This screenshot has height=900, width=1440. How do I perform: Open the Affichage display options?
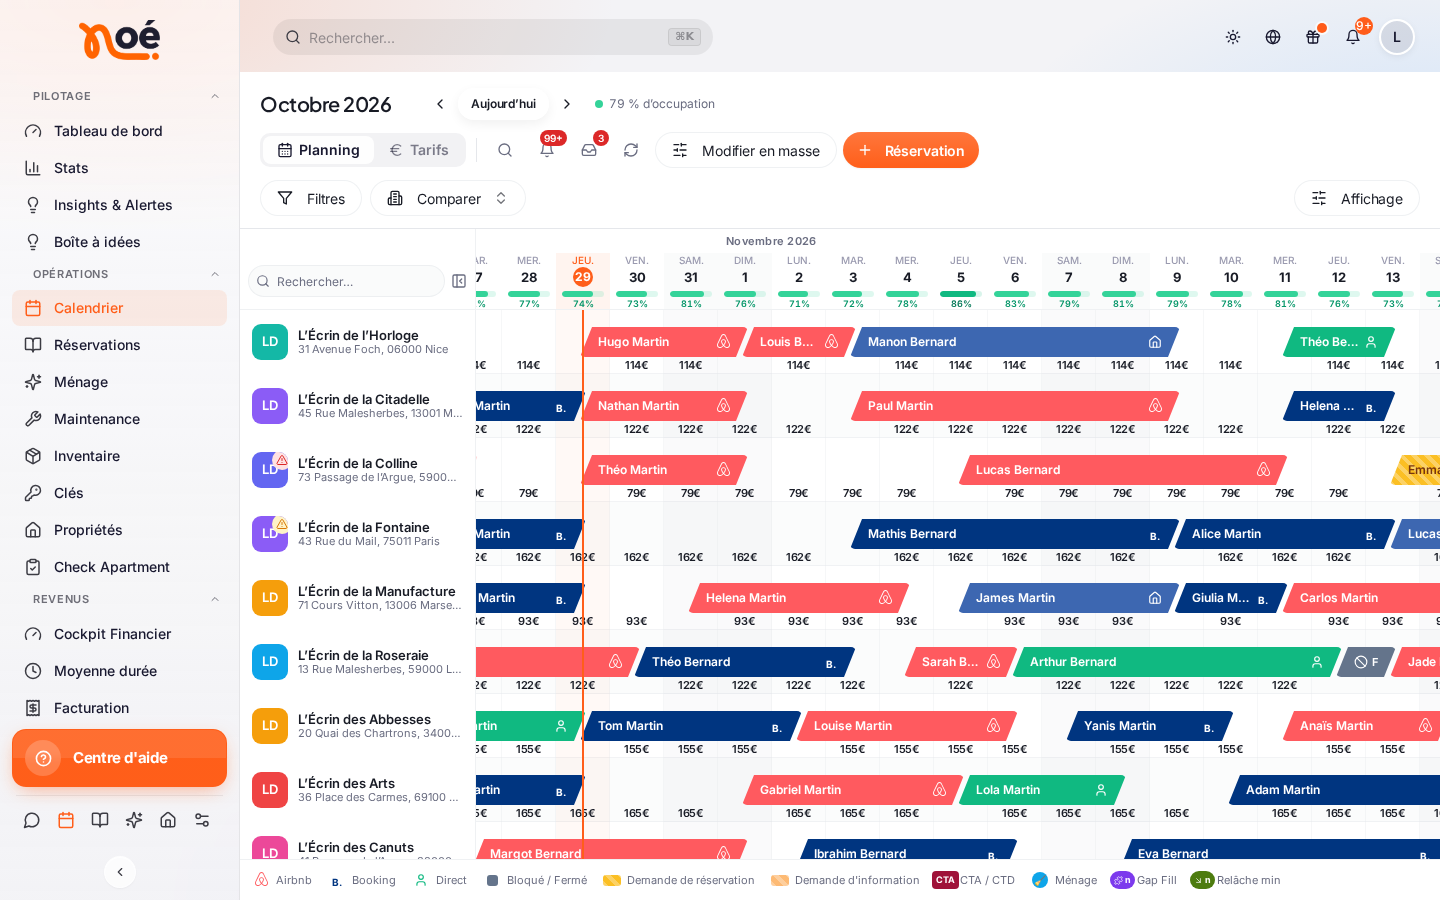[x=1357, y=198]
